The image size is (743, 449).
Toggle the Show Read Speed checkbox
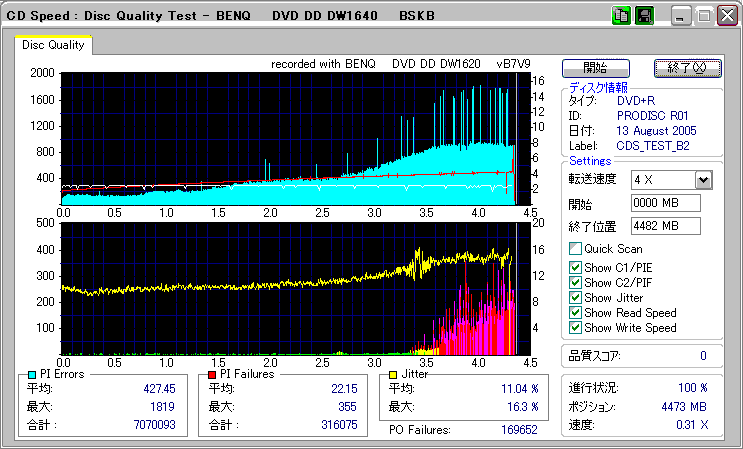coord(575,312)
